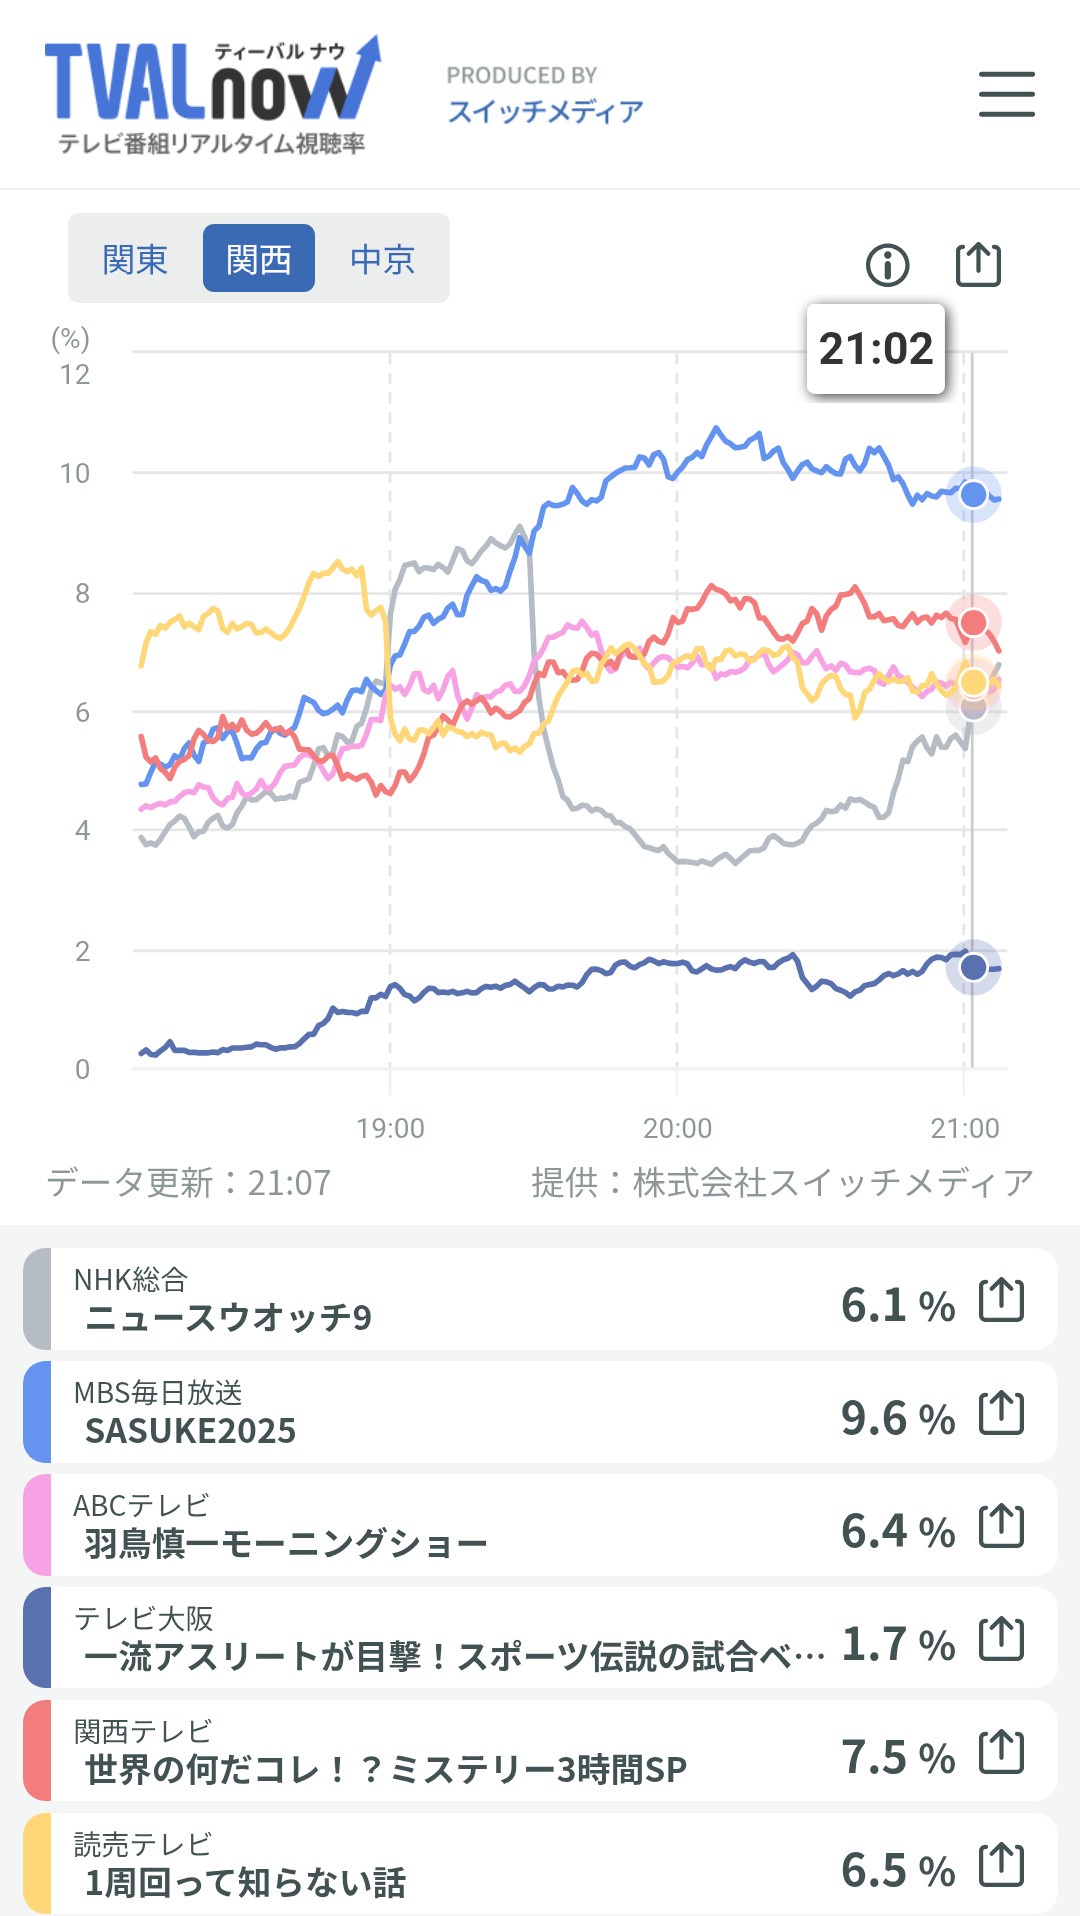Select the ニュースウオッチ9 program title
This screenshot has width=1080, height=1916.
tap(228, 1318)
